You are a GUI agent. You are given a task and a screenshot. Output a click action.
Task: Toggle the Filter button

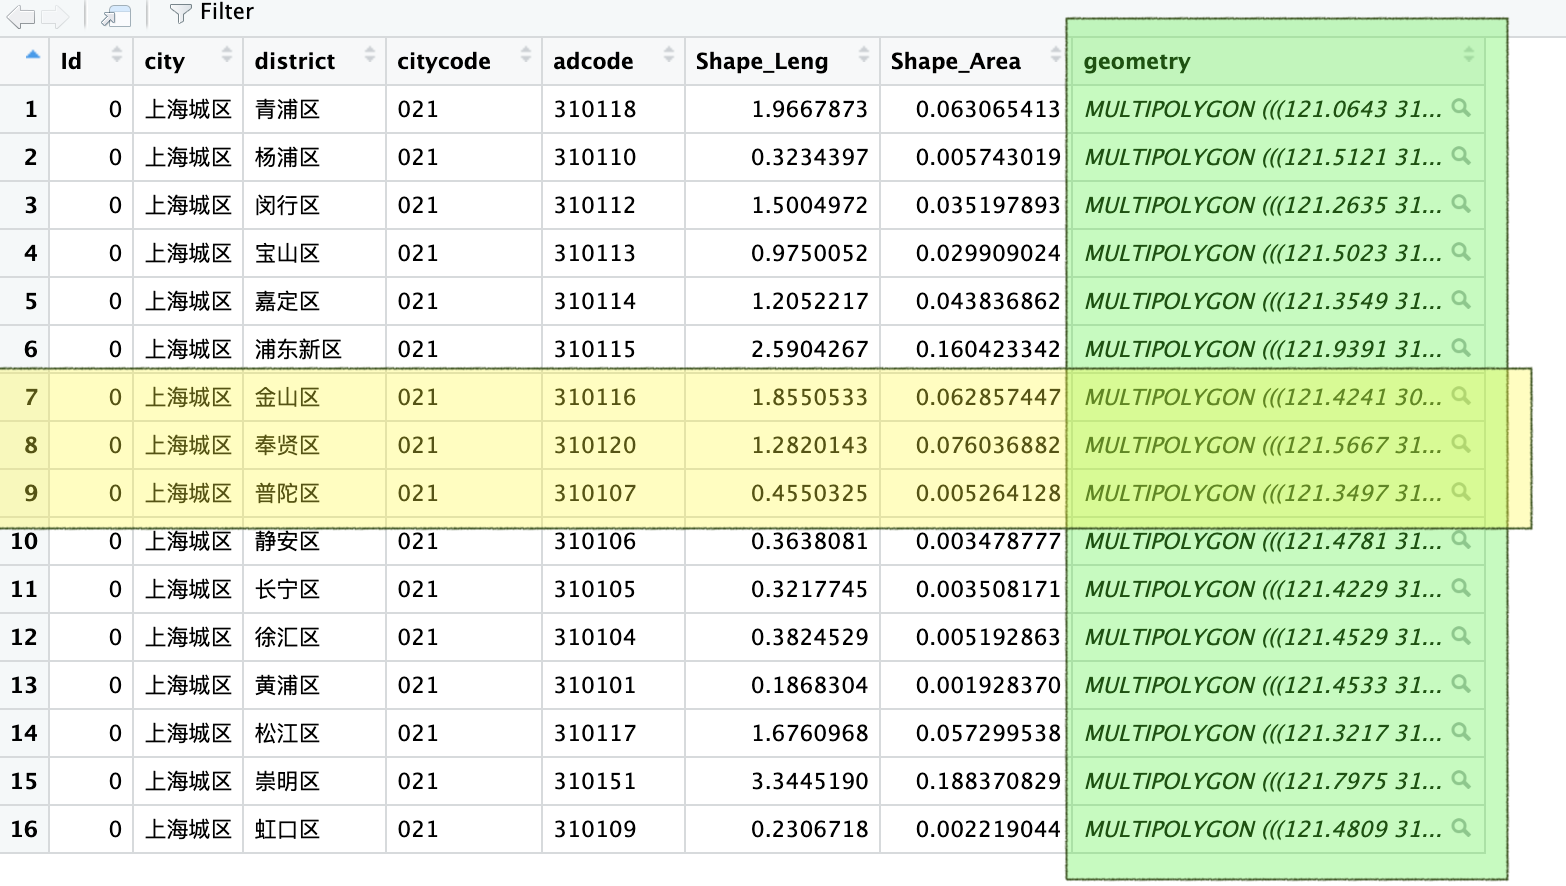(211, 13)
